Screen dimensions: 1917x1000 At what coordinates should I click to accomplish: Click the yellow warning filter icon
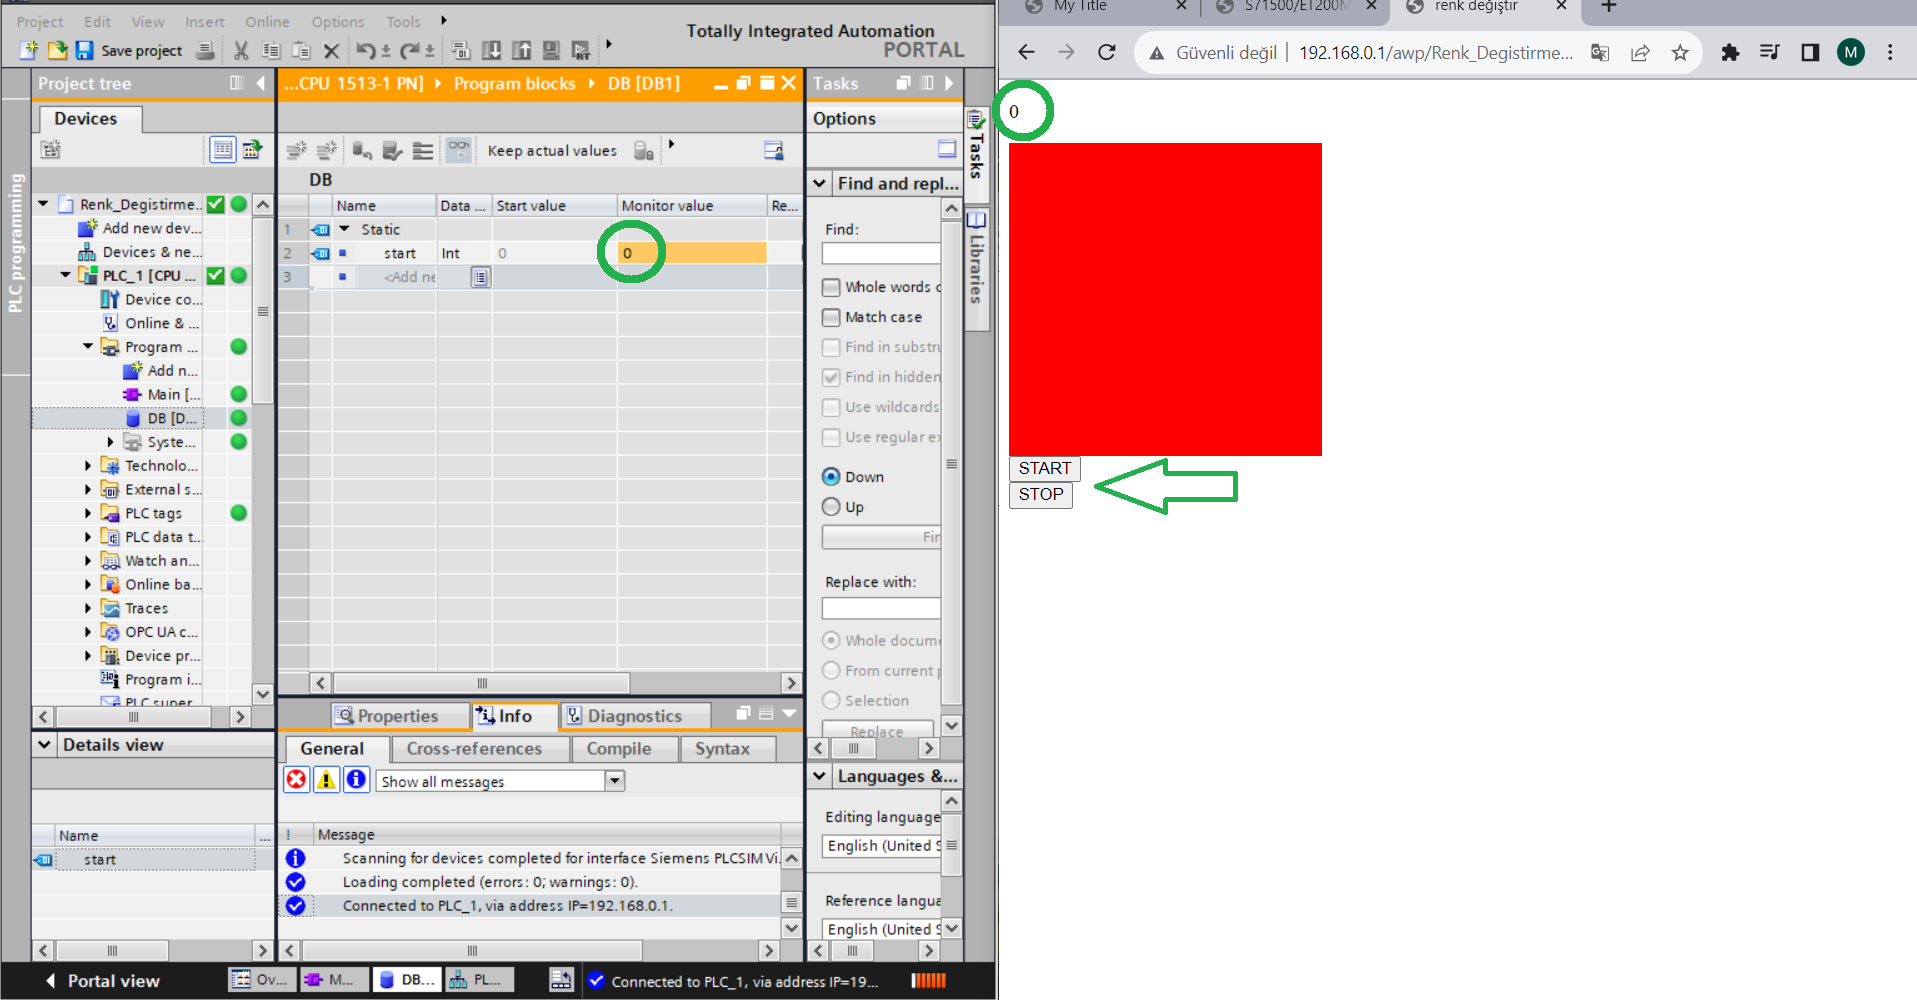tap(327, 780)
